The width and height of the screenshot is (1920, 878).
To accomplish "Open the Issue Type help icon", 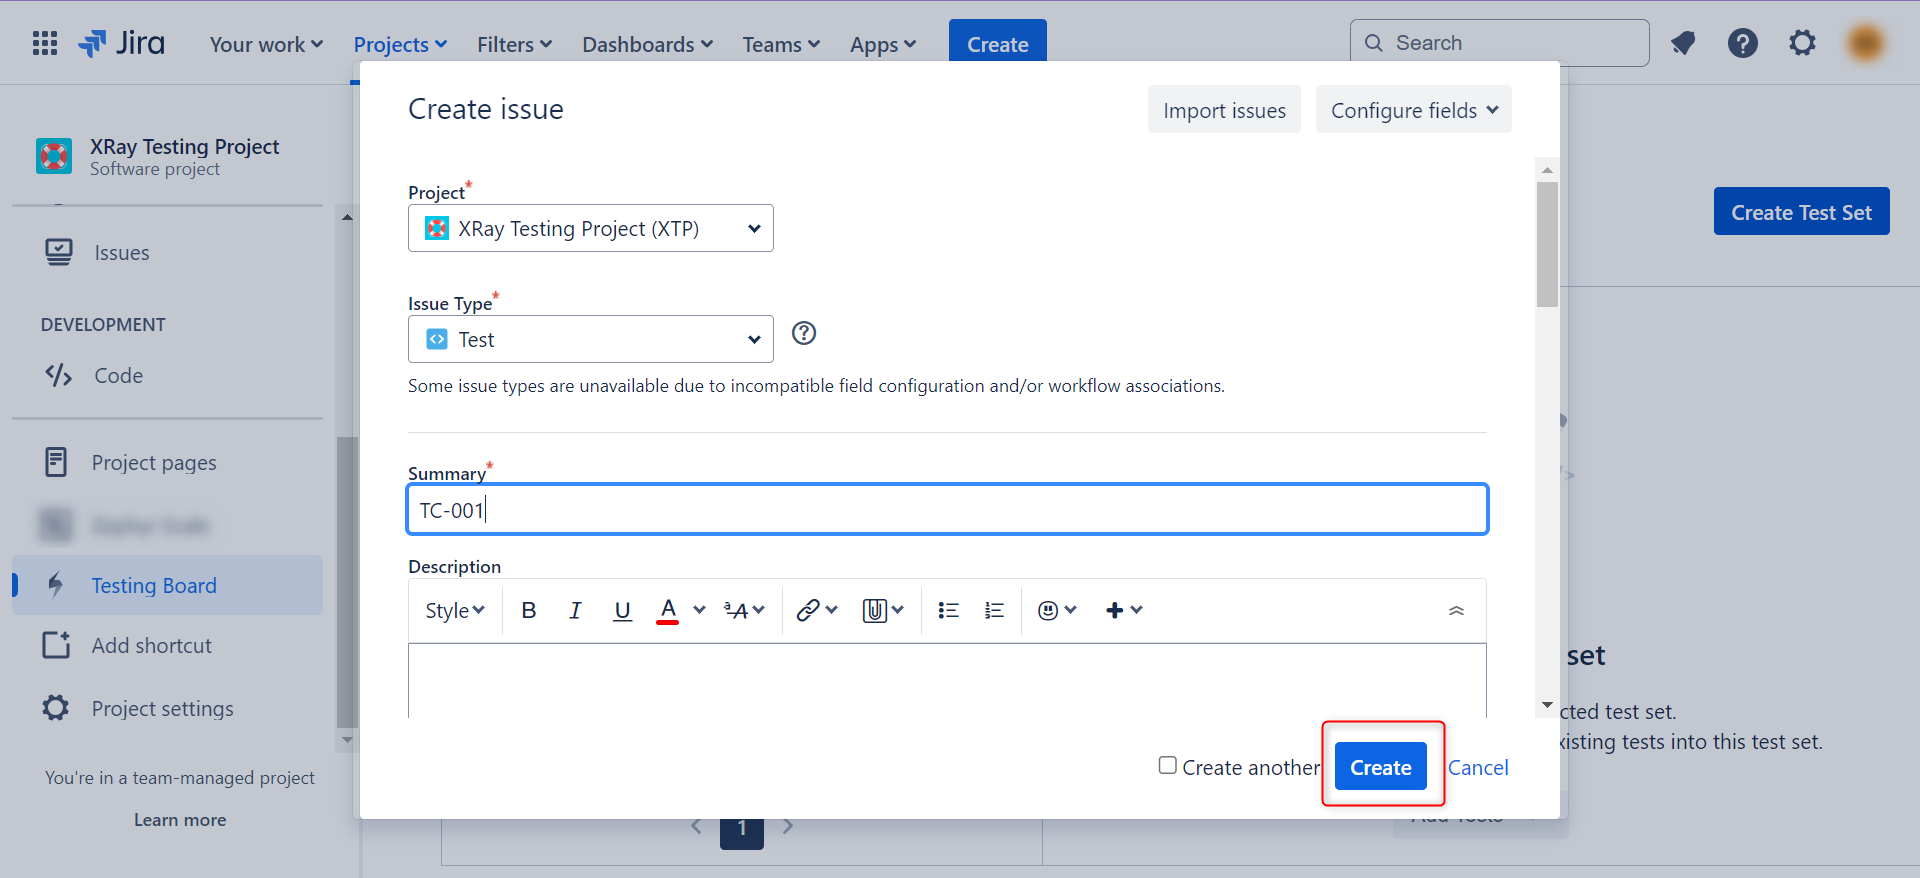I will (804, 333).
